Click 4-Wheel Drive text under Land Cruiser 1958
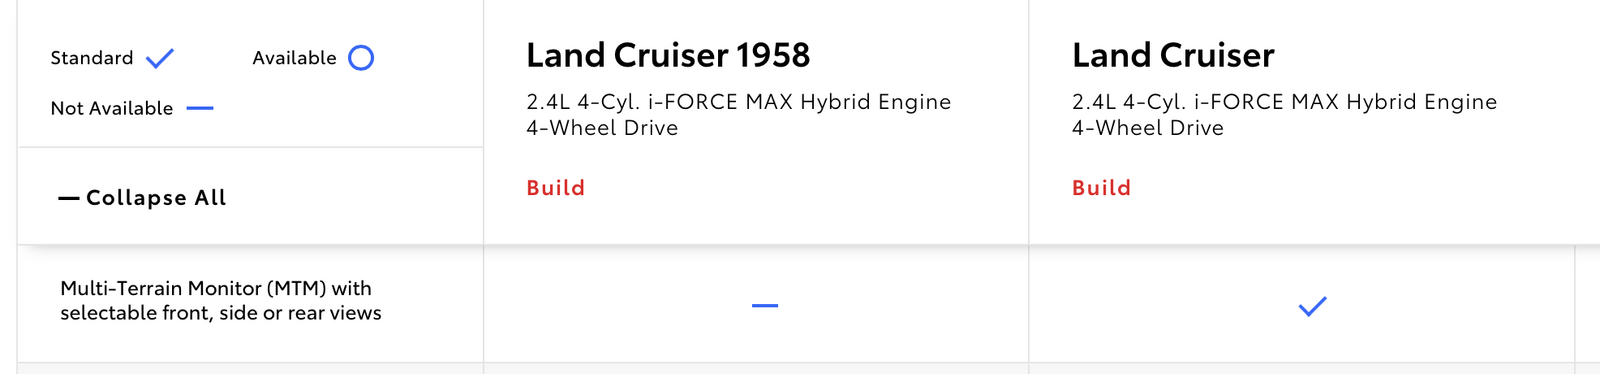Viewport: 1600px width, 374px height. click(x=603, y=128)
